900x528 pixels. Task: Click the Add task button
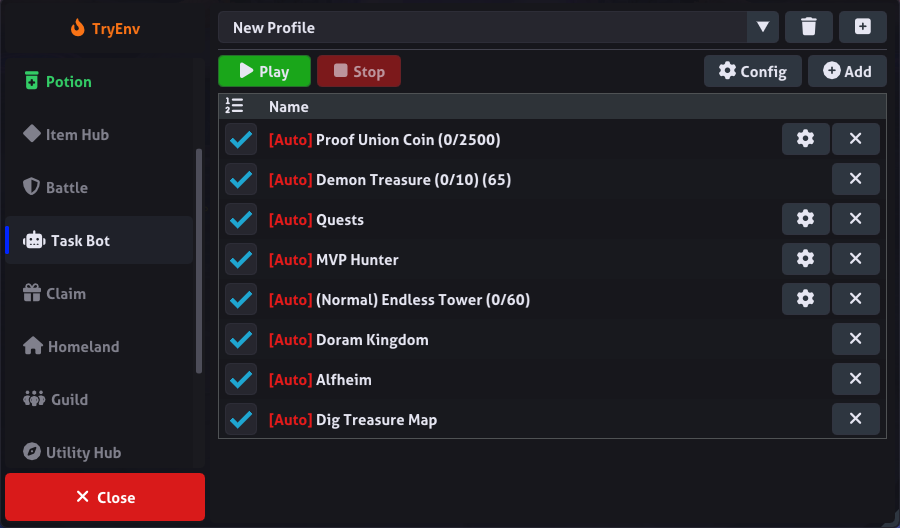click(x=847, y=71)
